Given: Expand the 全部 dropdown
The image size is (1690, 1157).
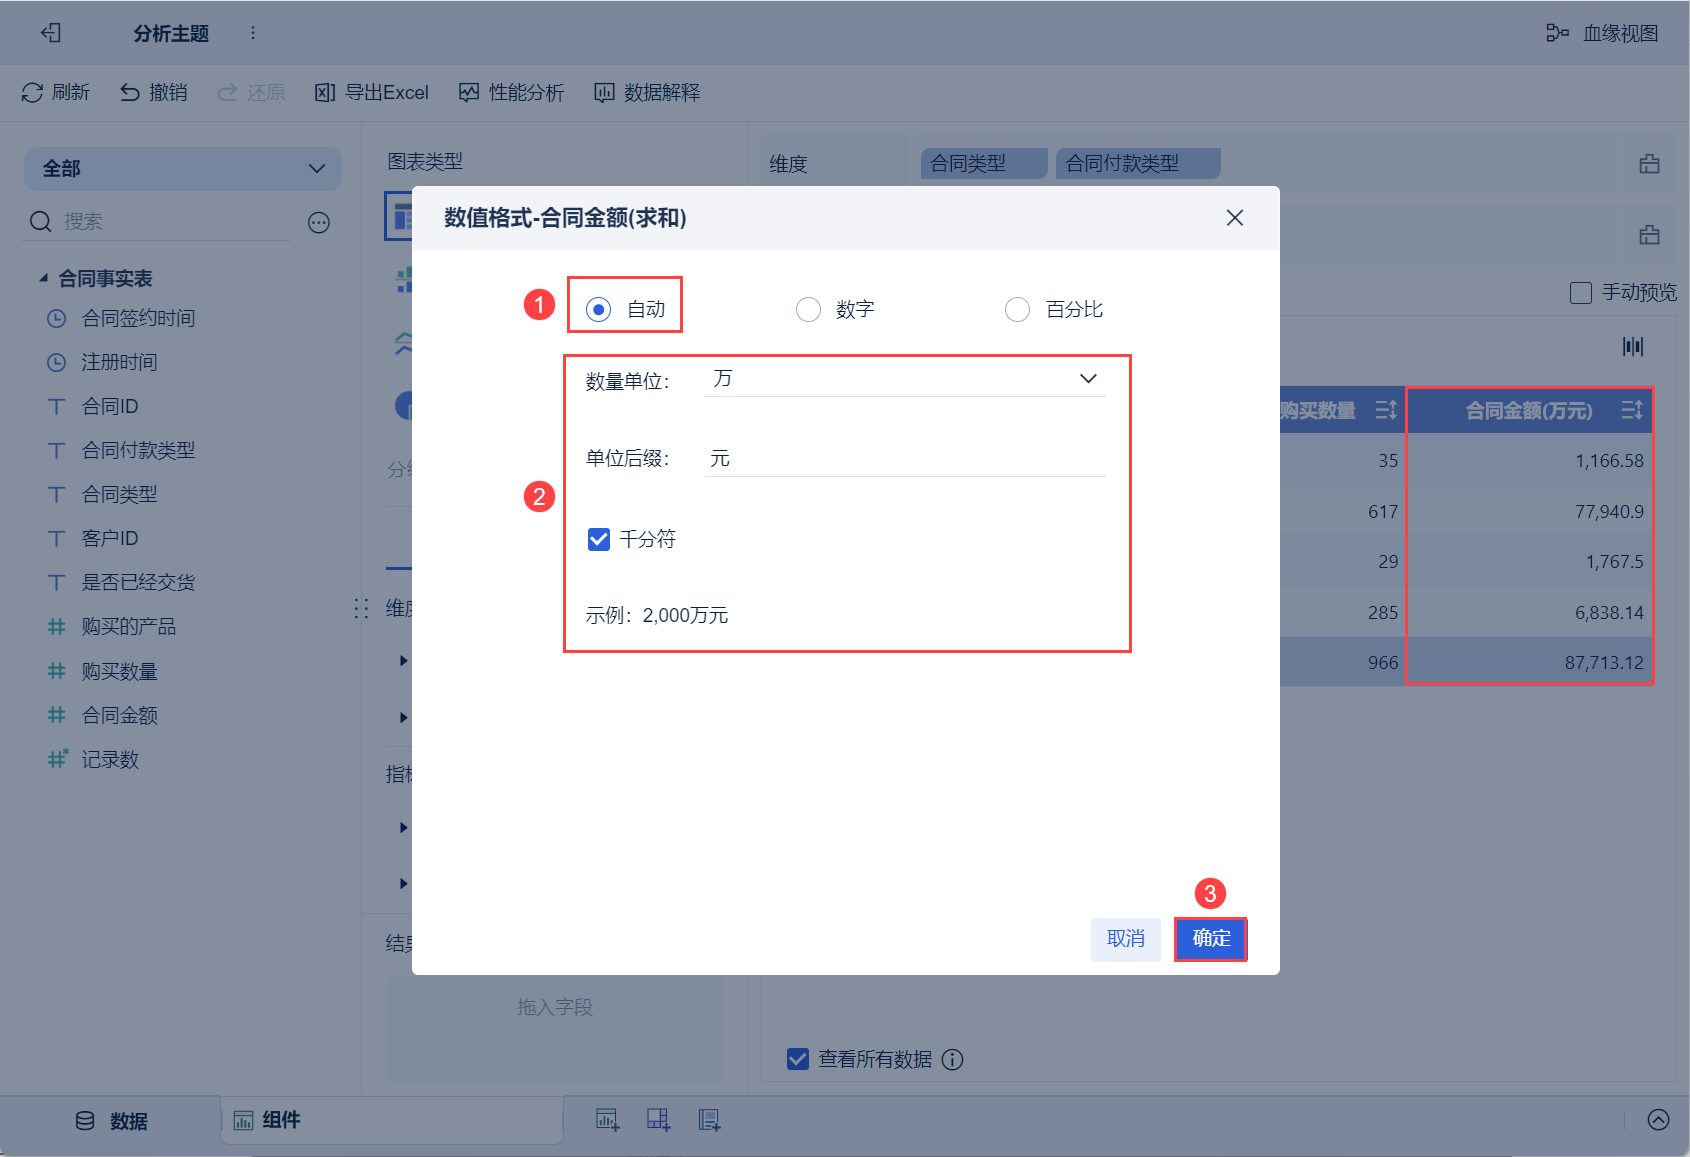Looking at the screenshot, I should click(x=183, y=169).
